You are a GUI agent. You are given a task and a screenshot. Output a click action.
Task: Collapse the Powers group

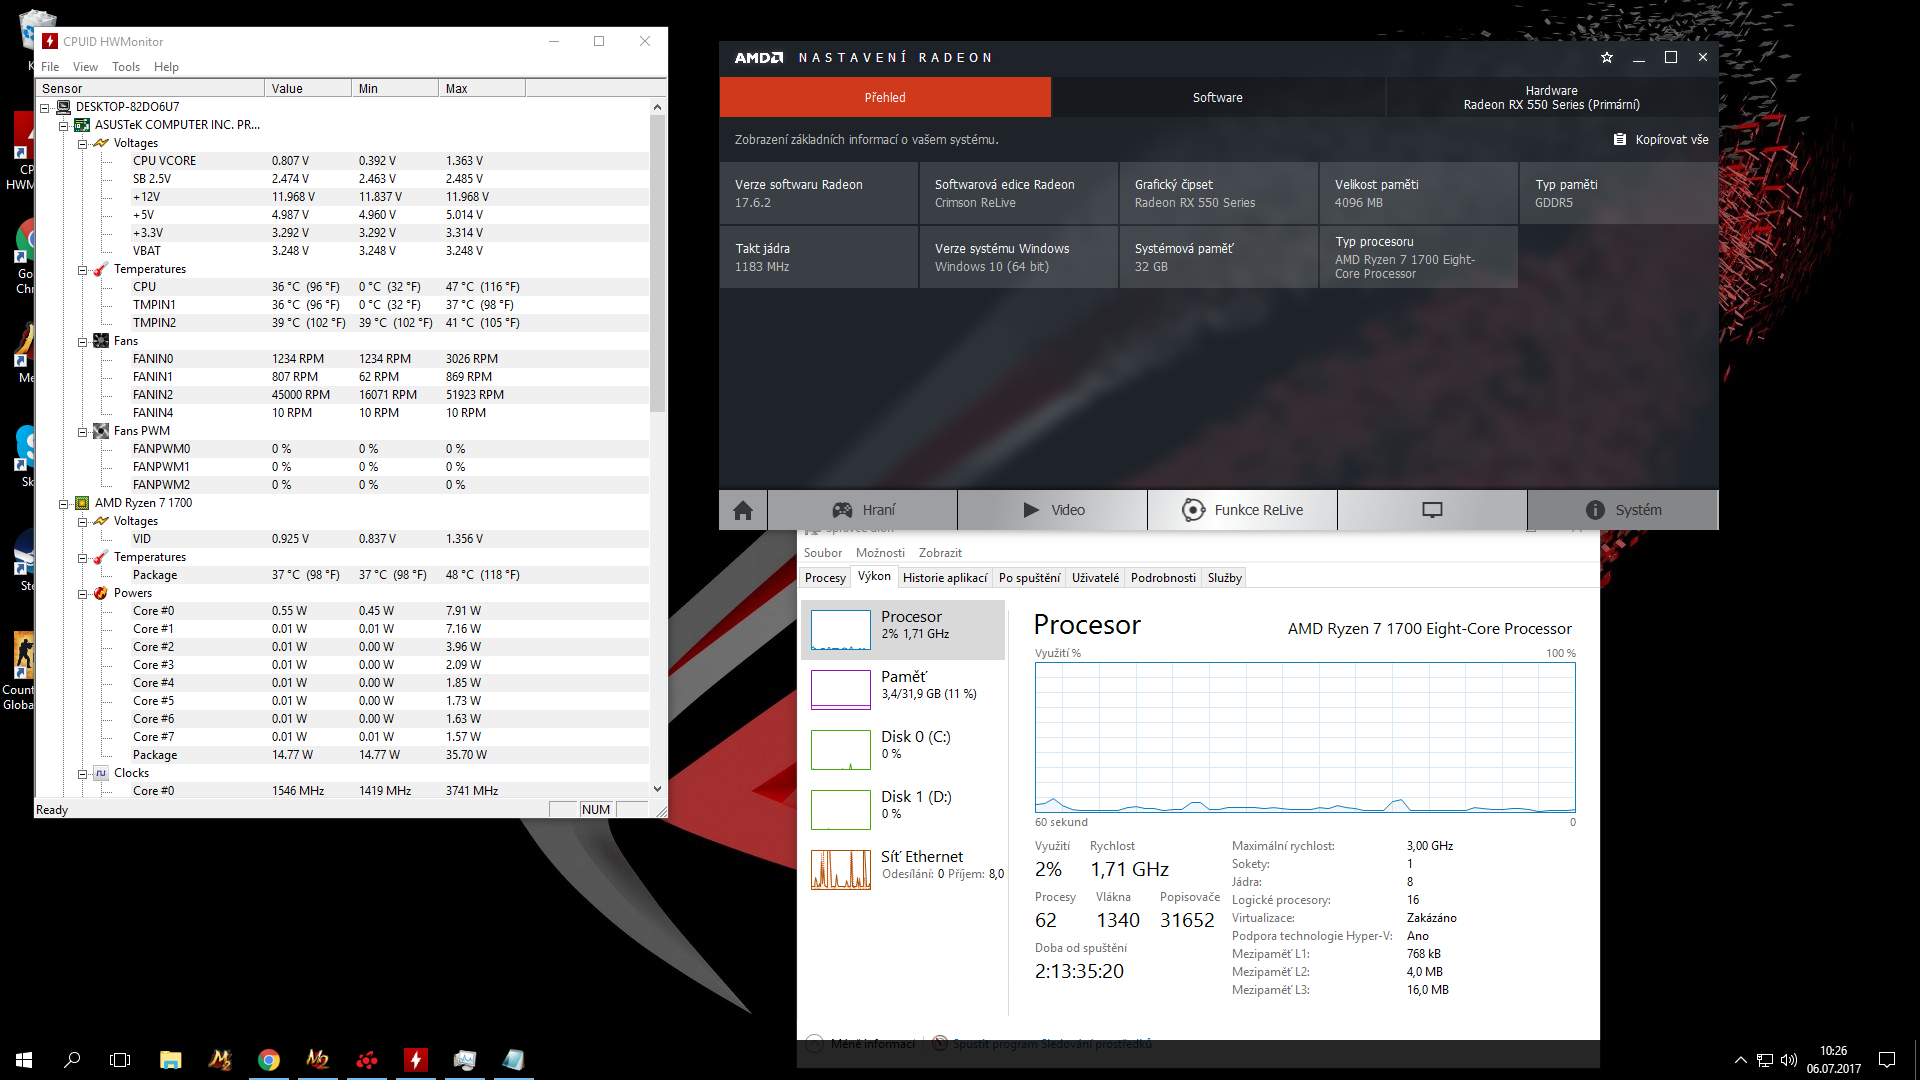click(83, 593)
